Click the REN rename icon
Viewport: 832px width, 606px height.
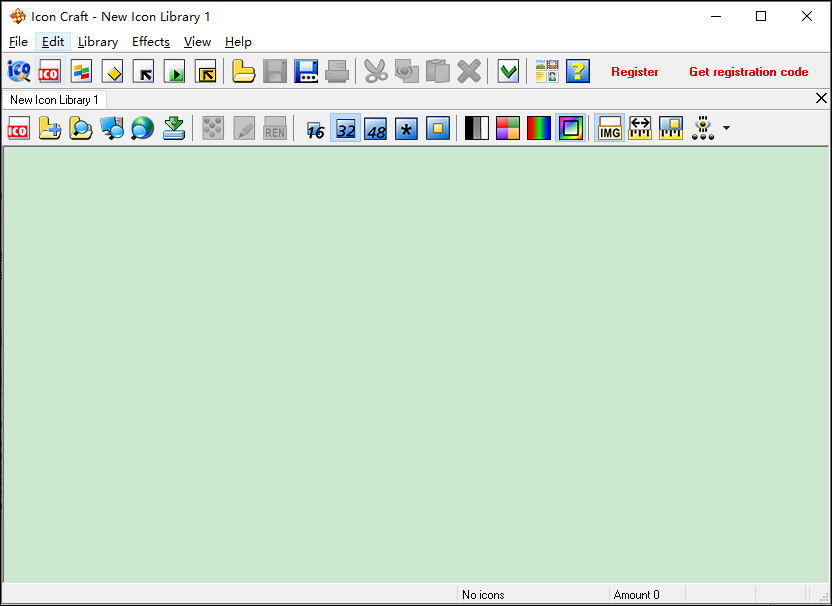[275, 128]
